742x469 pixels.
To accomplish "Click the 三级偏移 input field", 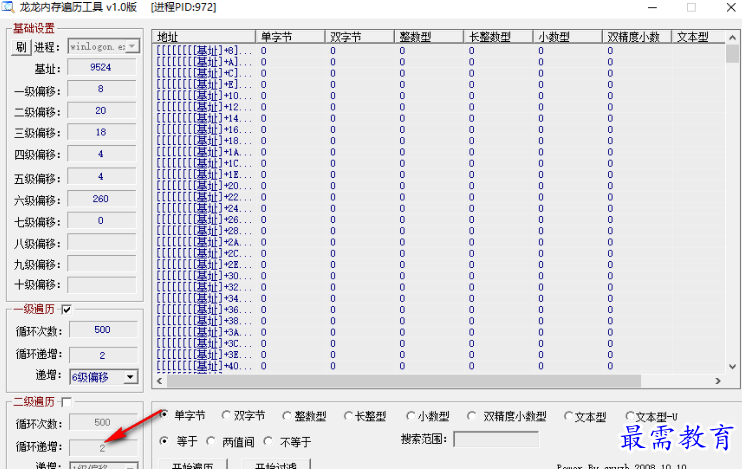I will tap(101, 133).
